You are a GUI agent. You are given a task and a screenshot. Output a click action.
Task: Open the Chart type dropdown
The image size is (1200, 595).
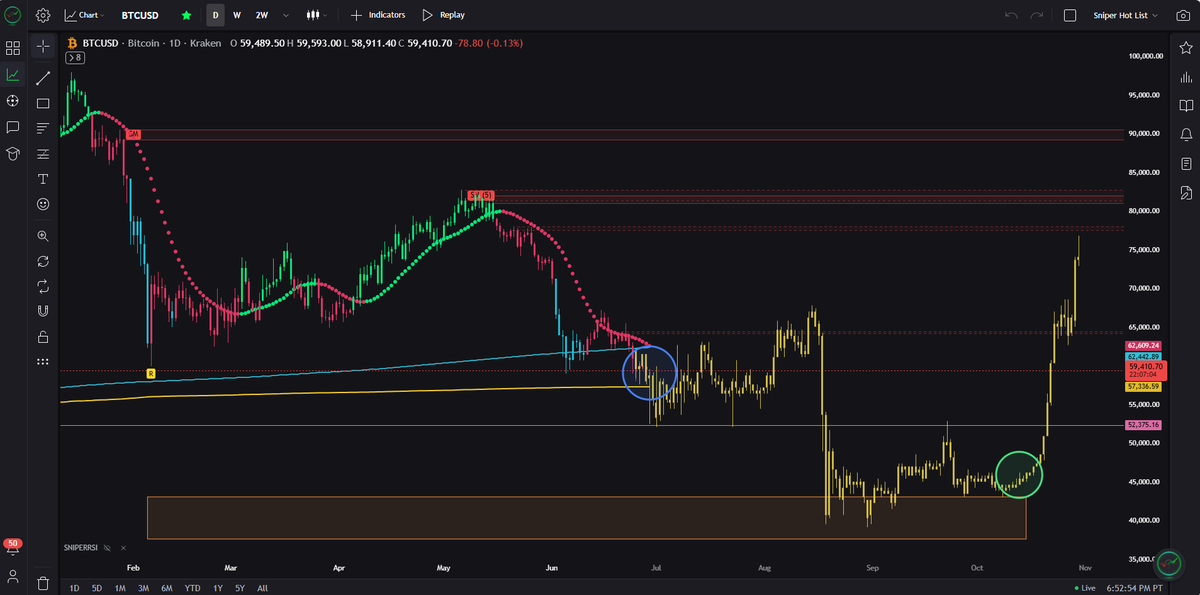tap(83, 15)
